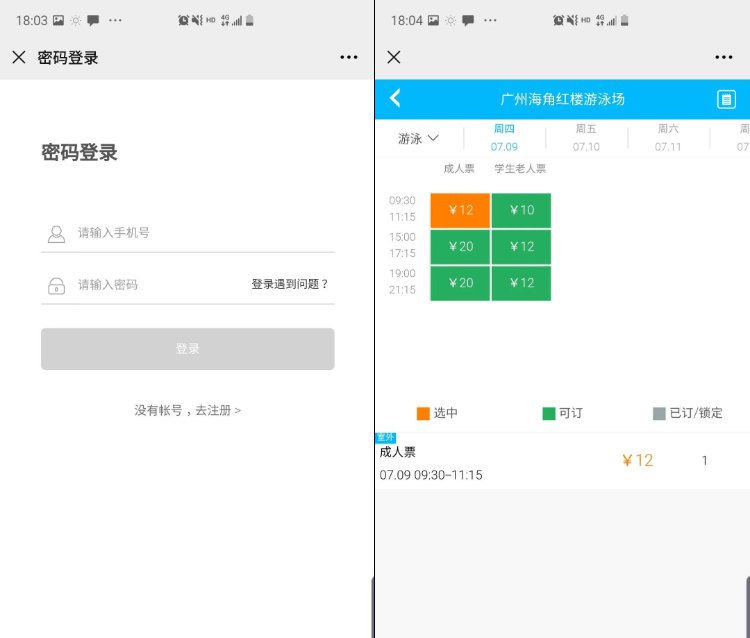Screen dimensions: 750x638
Task: Click the gray 已订/锁定 legend swatch
Action: coord(659,413)
